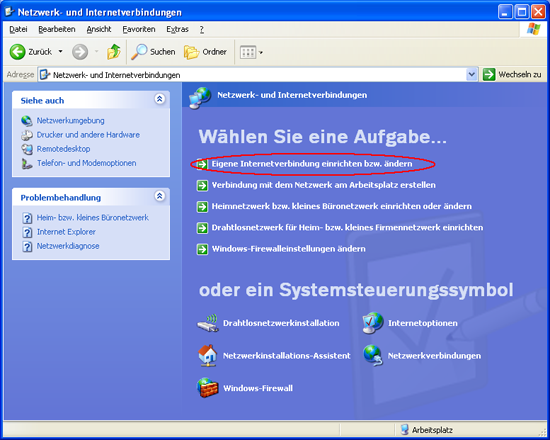Click arrow icon beside Drahtlosnetzwerk für Heim-
The image size is (550, 440).
coord(202,228)
